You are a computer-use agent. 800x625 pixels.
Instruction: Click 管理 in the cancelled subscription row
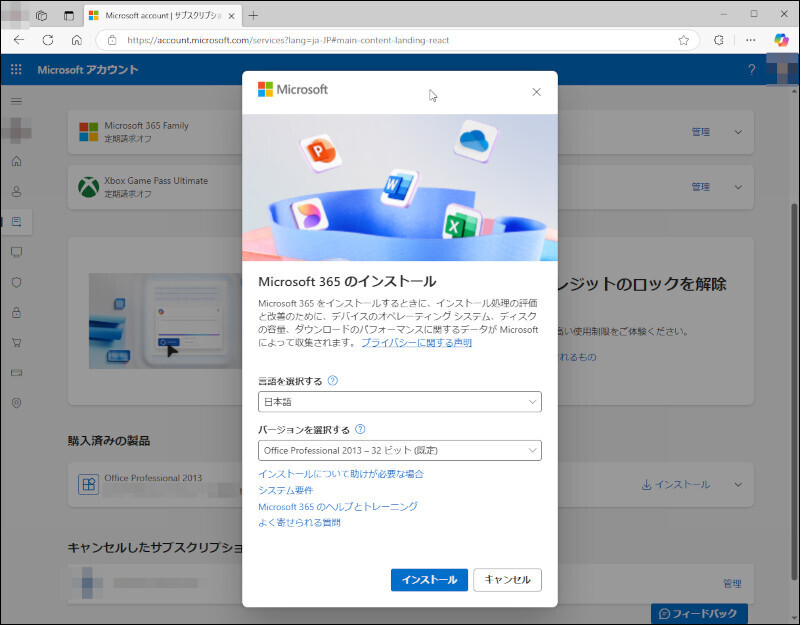click(732, 584)
